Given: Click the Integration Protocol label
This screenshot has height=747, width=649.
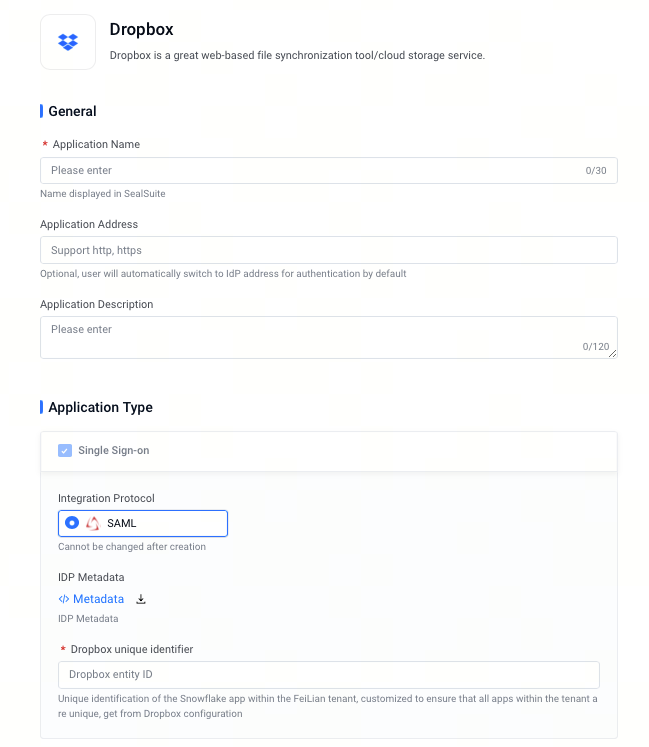Looking at the screenshot, I should click(106, 498).
